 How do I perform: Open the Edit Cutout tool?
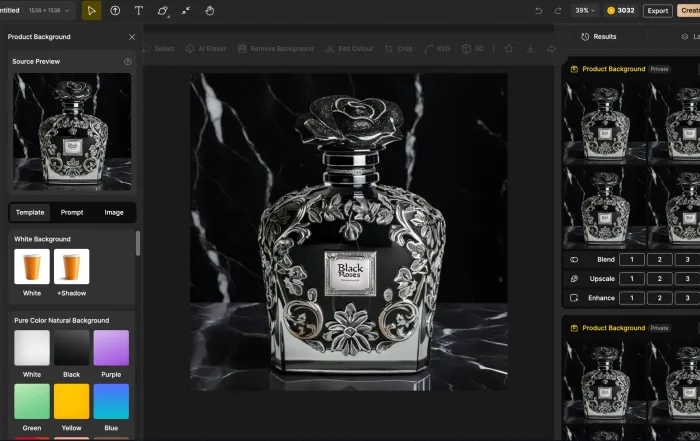pyautogui.click(x=349, y=49)
